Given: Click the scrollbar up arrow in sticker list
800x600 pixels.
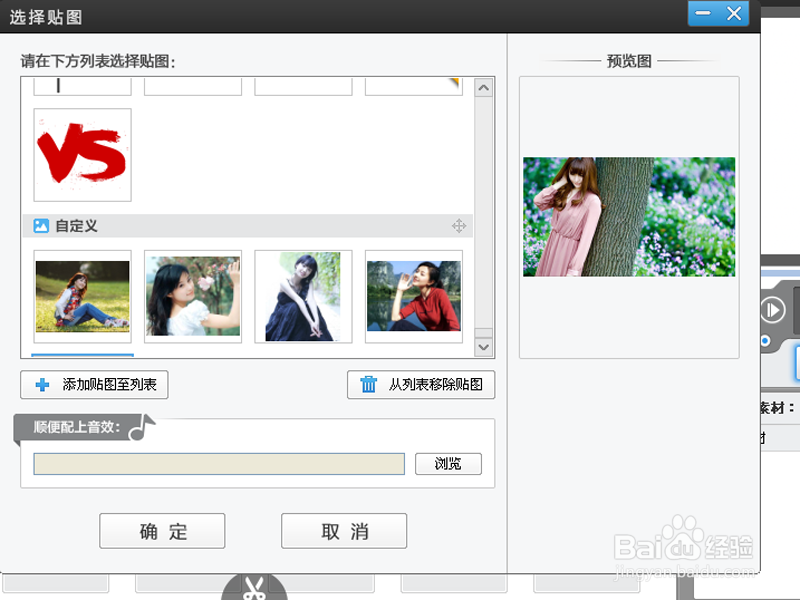Looking at the screenshot, I should pyautogui.click(x=483, y=88).
